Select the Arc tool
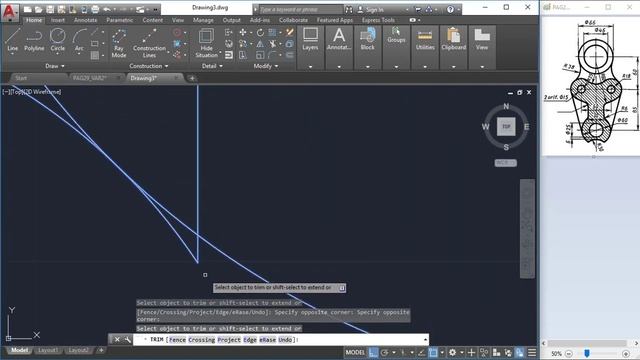640x360 pixels. click(x=79, y=40)
